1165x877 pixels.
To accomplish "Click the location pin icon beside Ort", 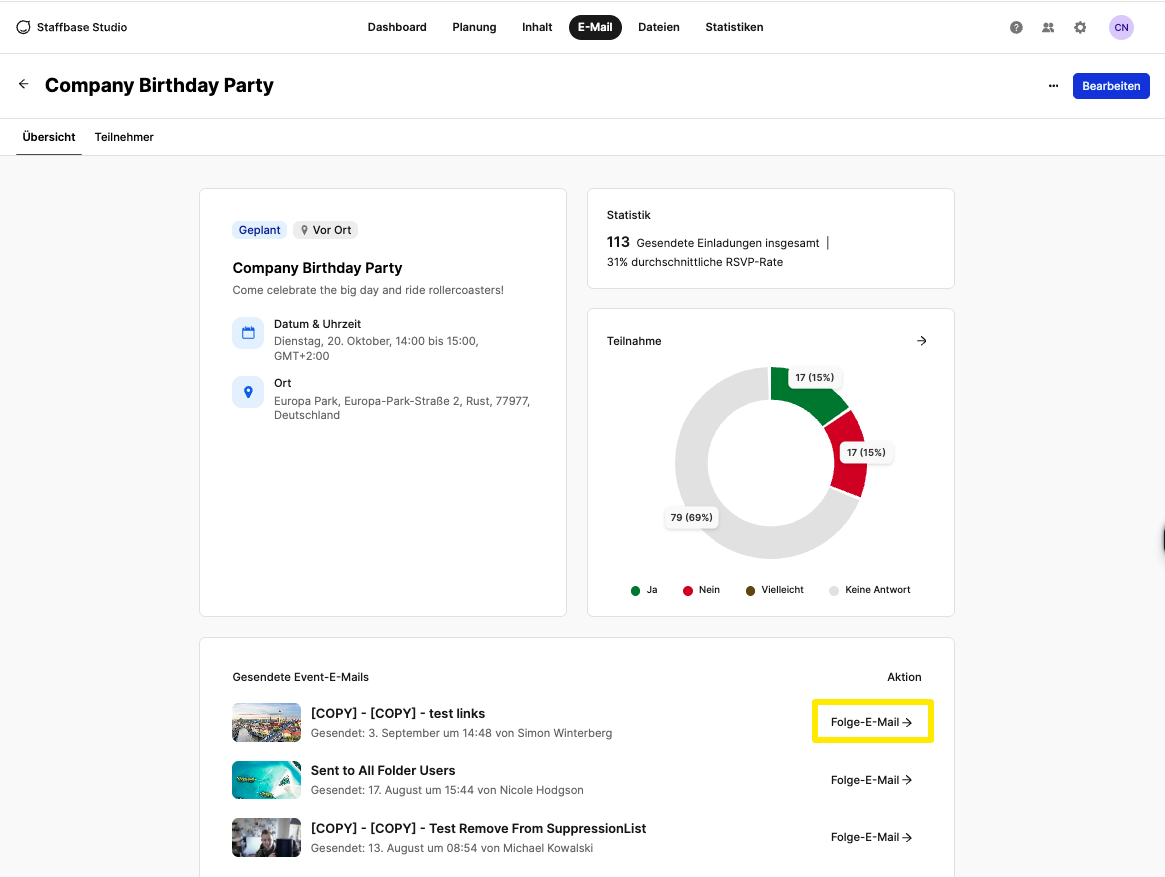I will point(248,392).
